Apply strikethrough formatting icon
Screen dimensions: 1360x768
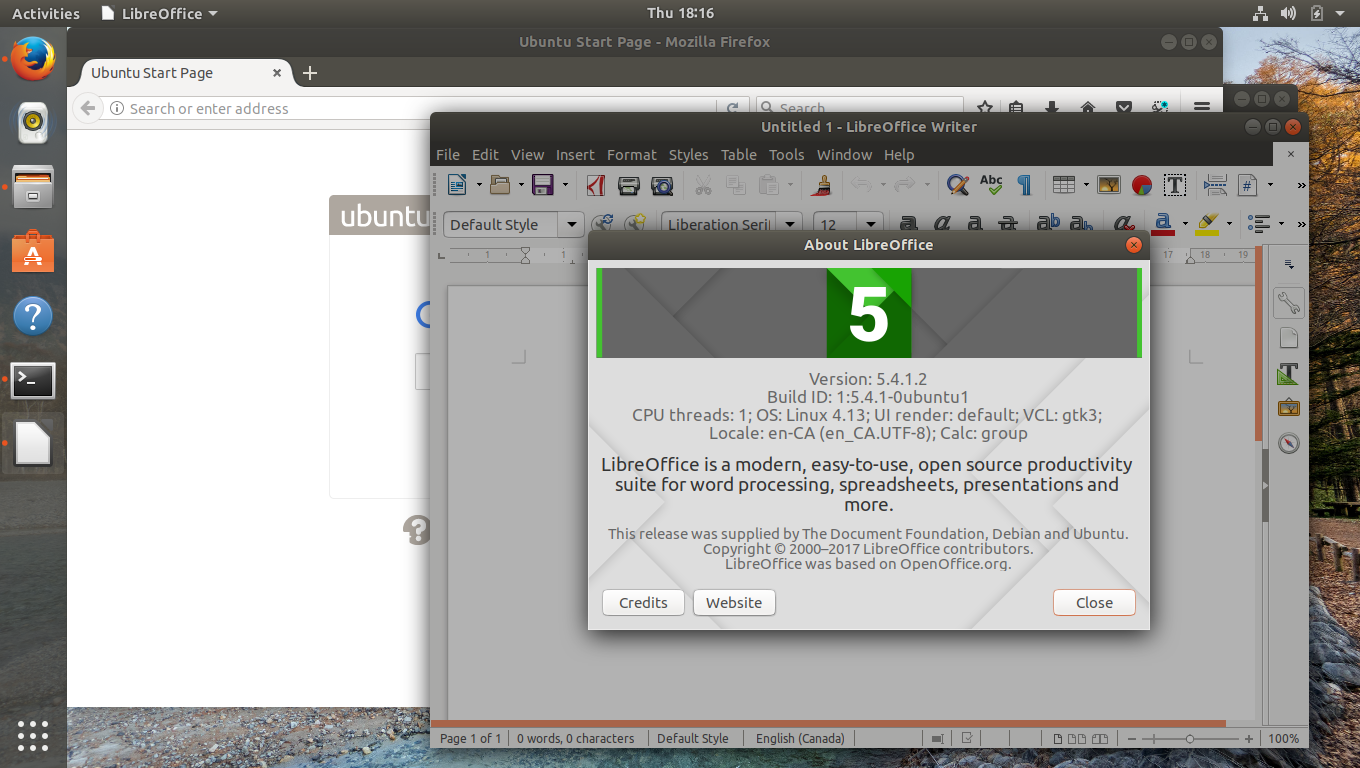tap(1007, 224)
